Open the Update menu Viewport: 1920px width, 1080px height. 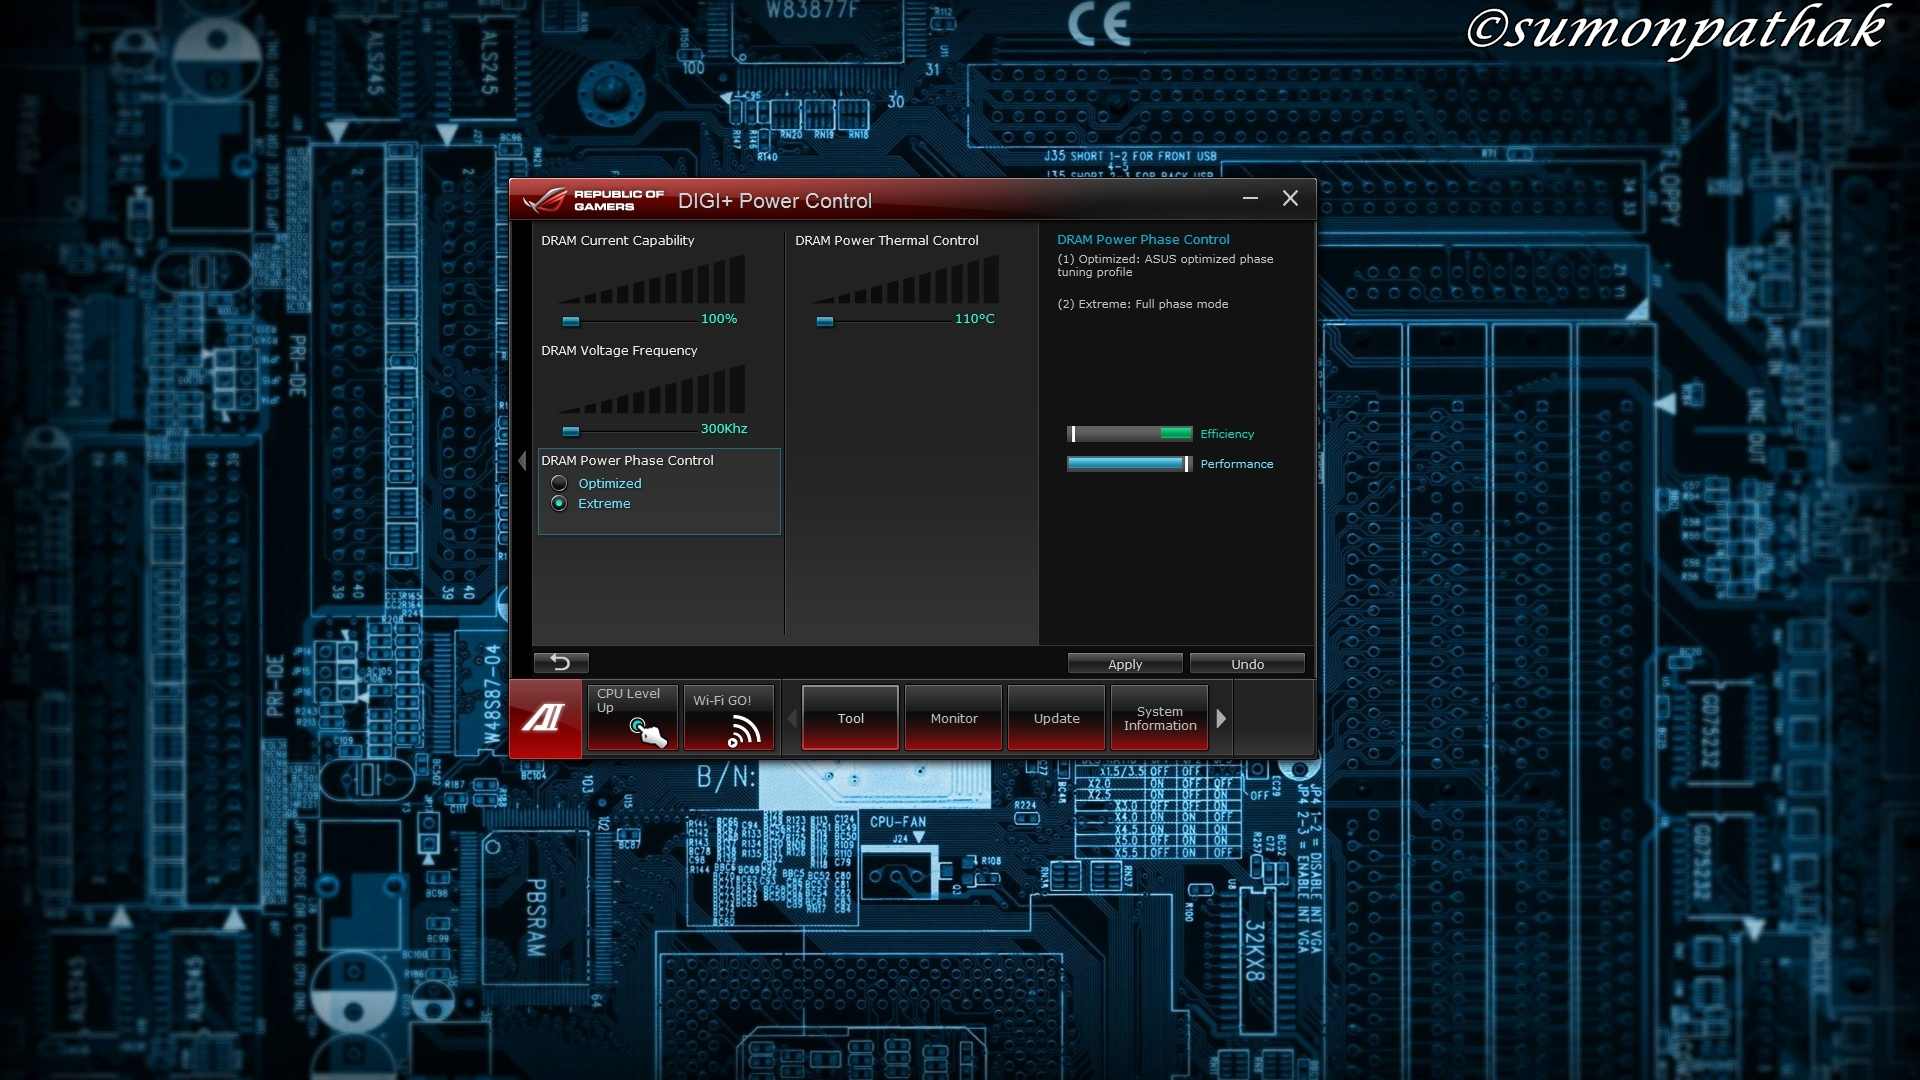[1056, 718]
